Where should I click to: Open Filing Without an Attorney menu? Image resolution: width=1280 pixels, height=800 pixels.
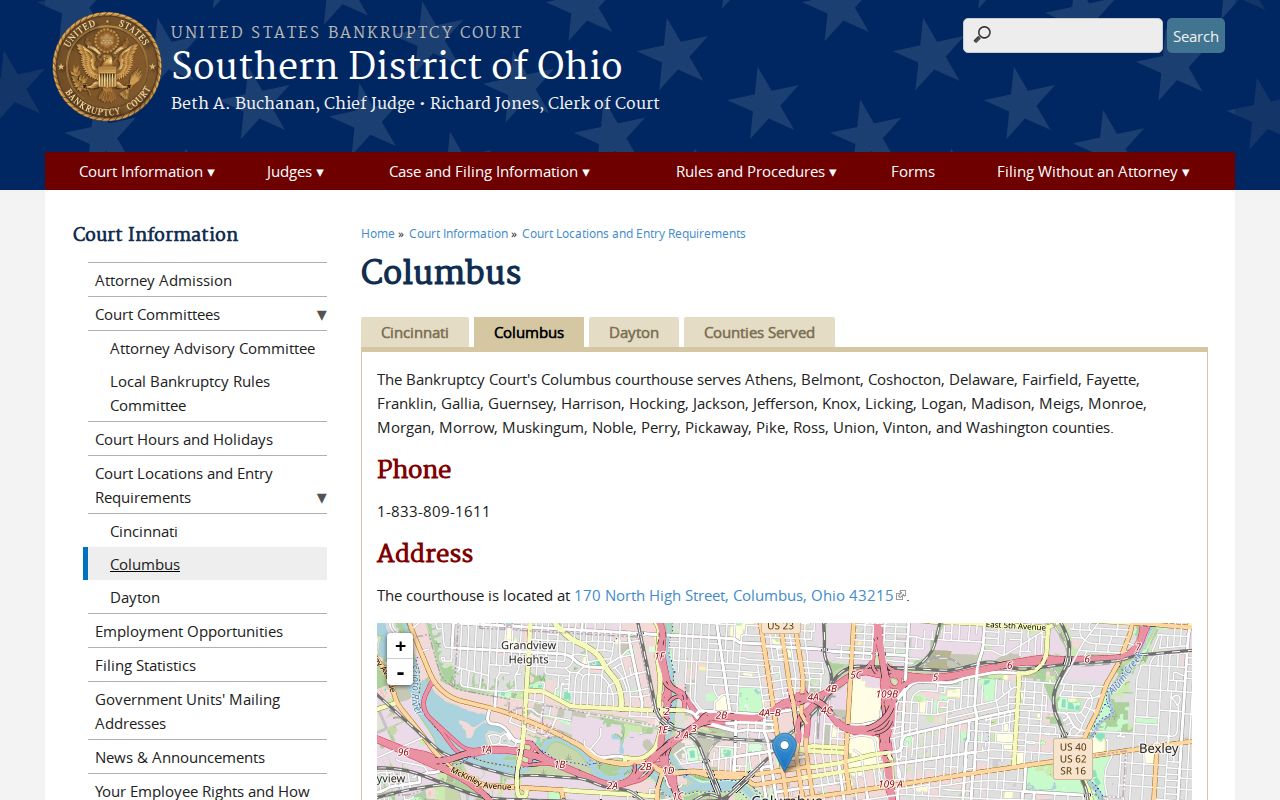1093,172
